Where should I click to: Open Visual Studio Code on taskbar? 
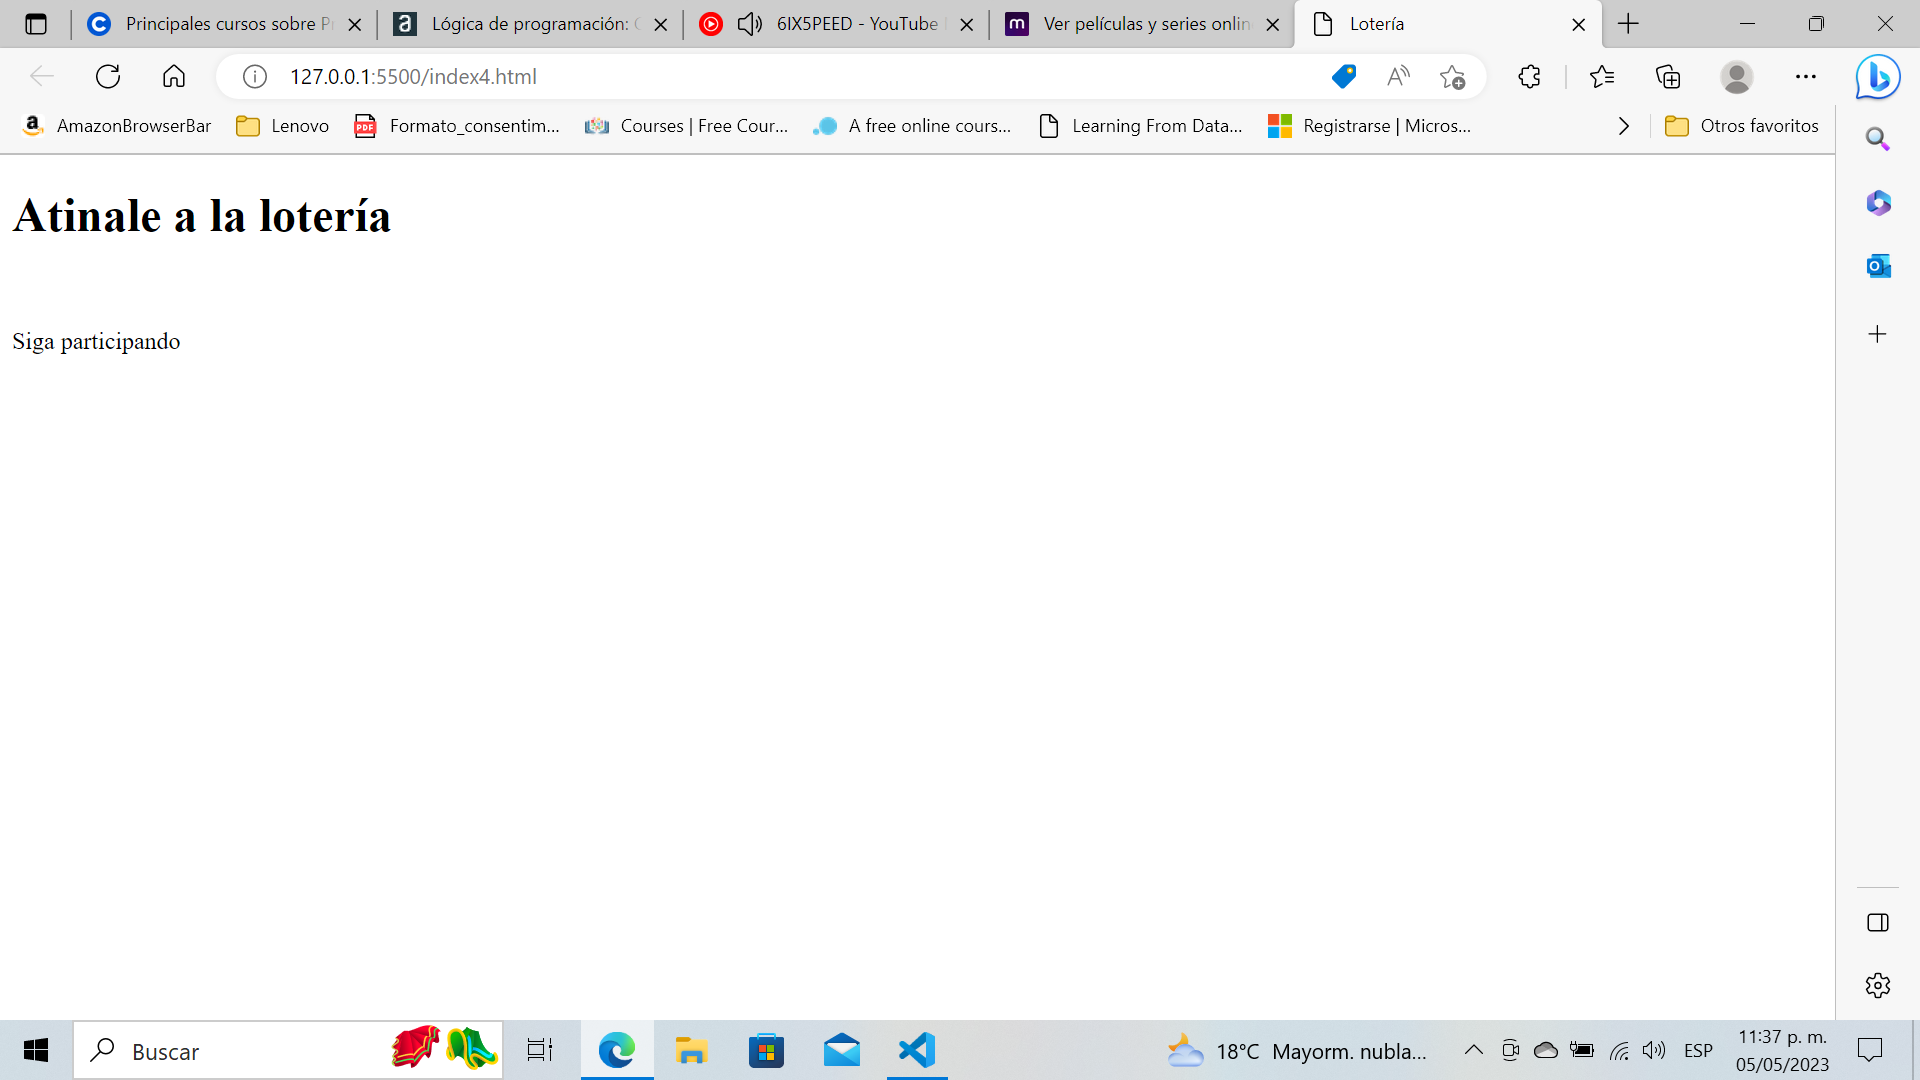pyautogui.click(x=917, y=1050)
